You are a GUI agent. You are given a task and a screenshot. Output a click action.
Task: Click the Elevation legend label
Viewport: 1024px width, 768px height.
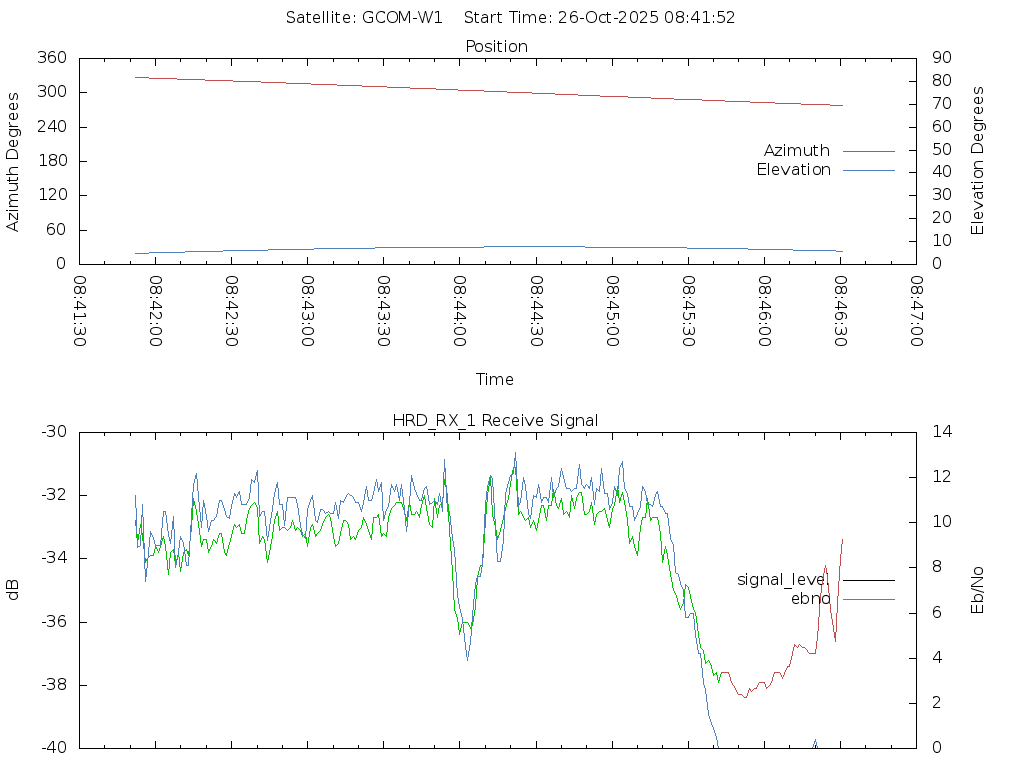point(793,170)
